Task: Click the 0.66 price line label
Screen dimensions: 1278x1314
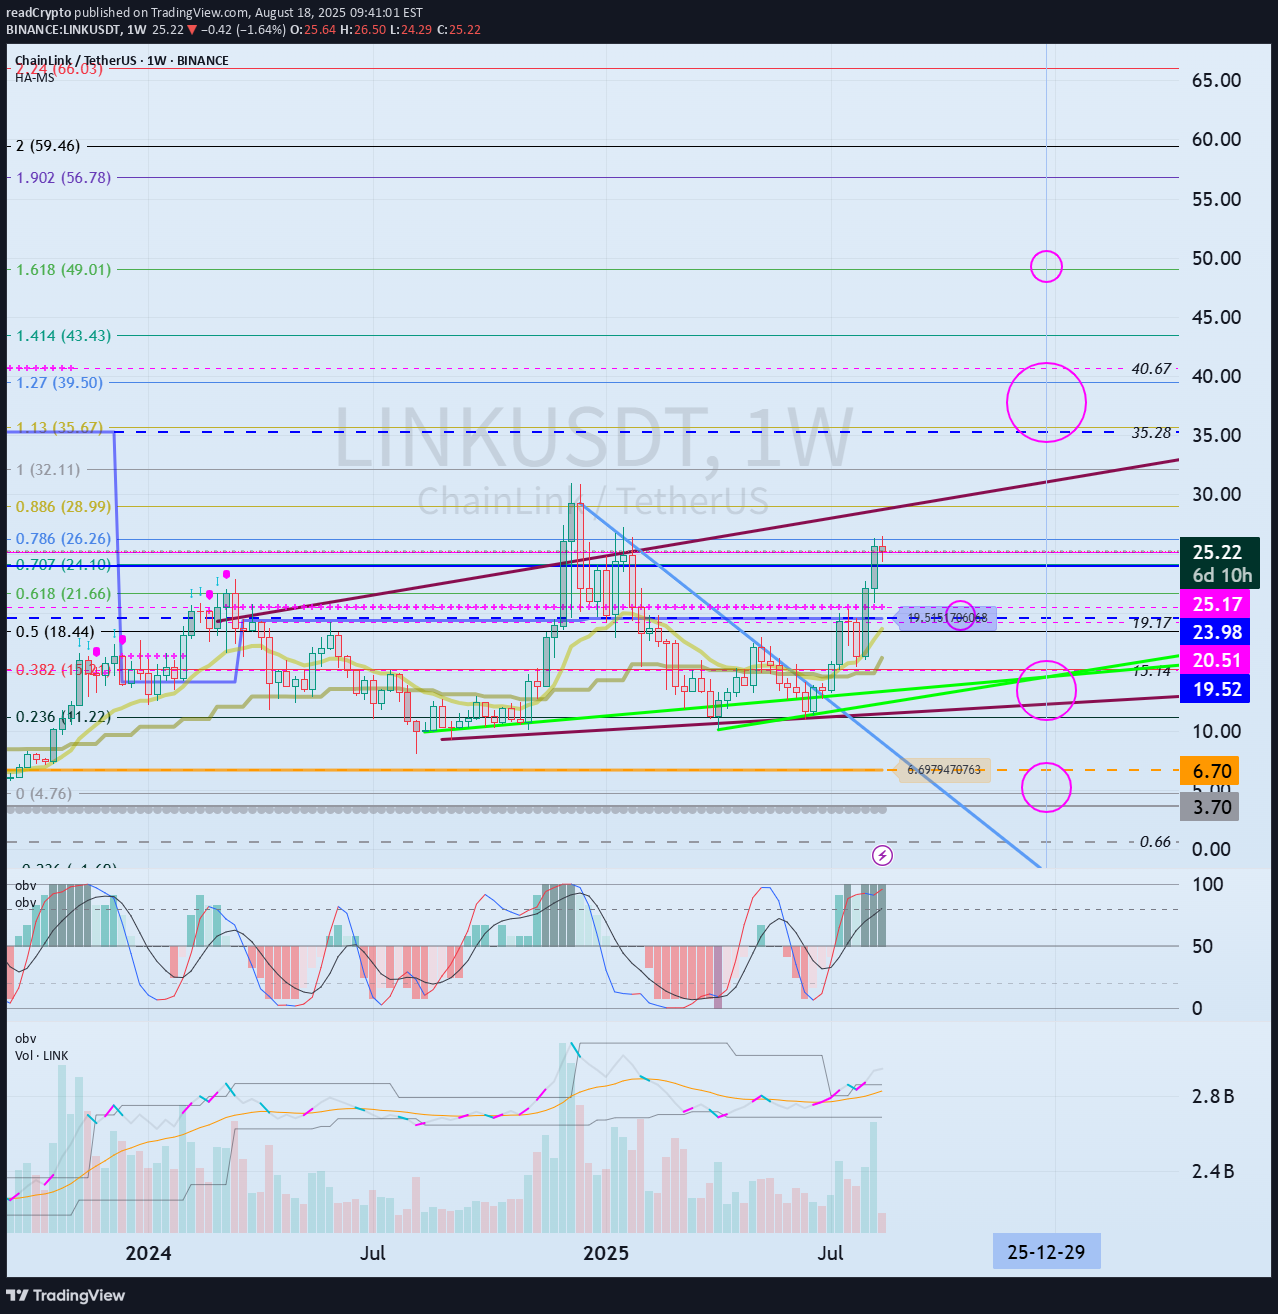Action: tap(1155, 842)
